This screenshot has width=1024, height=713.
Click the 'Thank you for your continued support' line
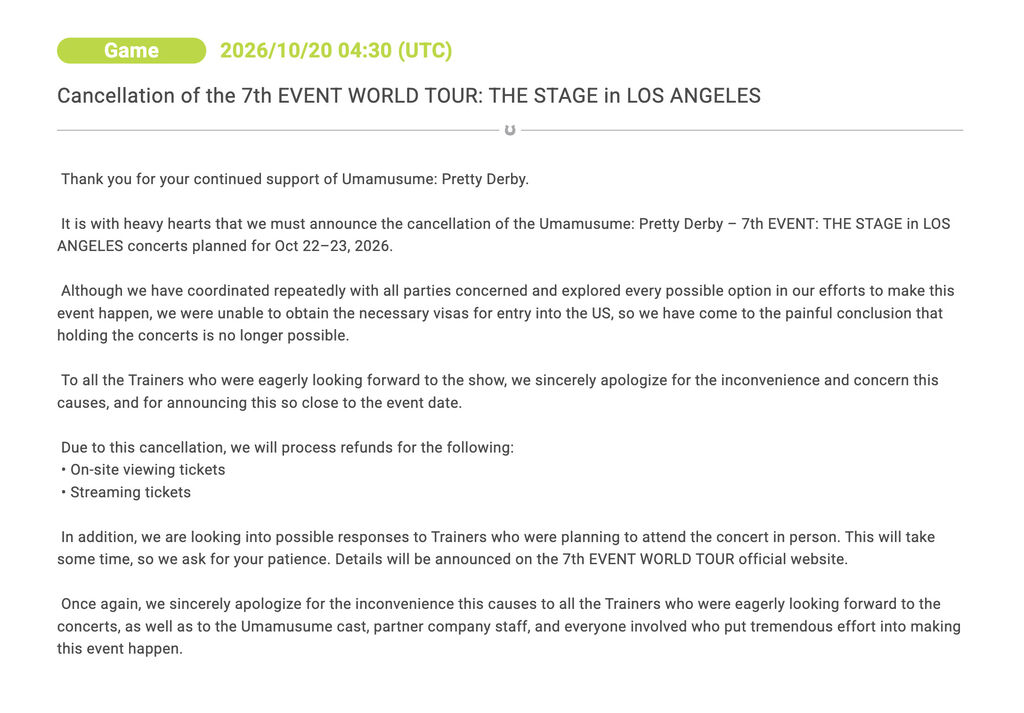[x=295, y=179]
